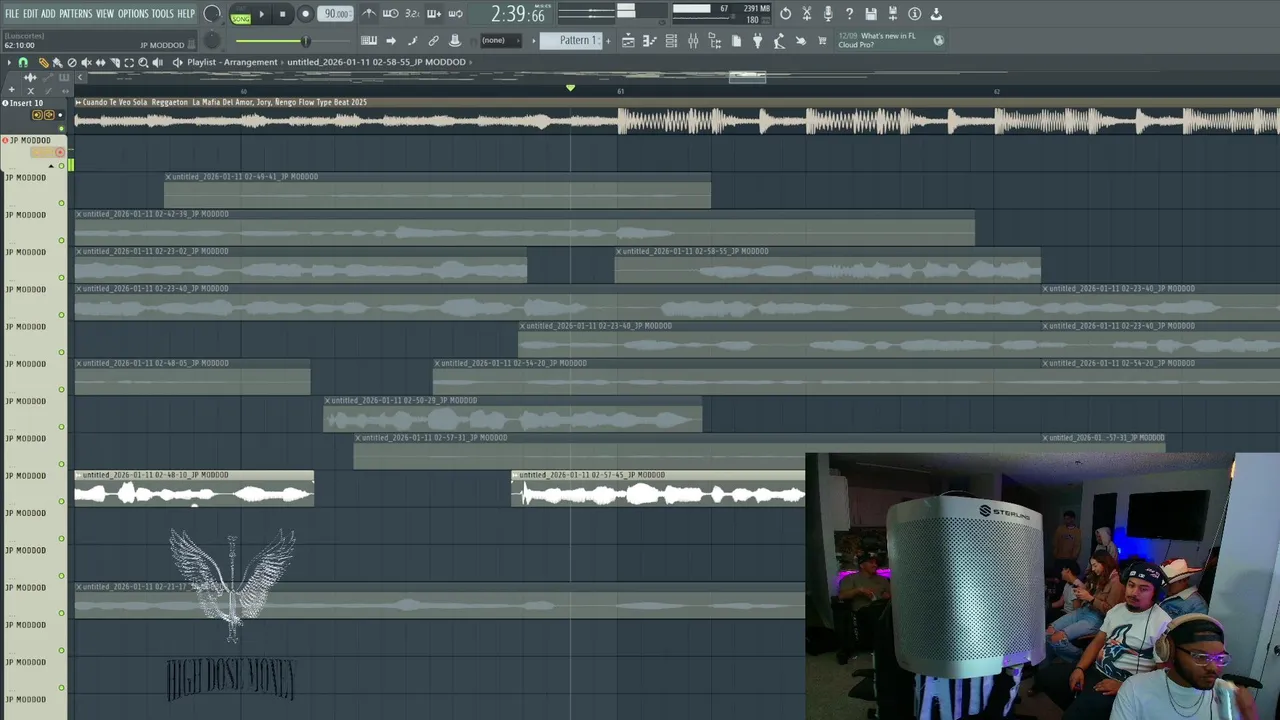Click the save project floppy icon

point(871,14)
